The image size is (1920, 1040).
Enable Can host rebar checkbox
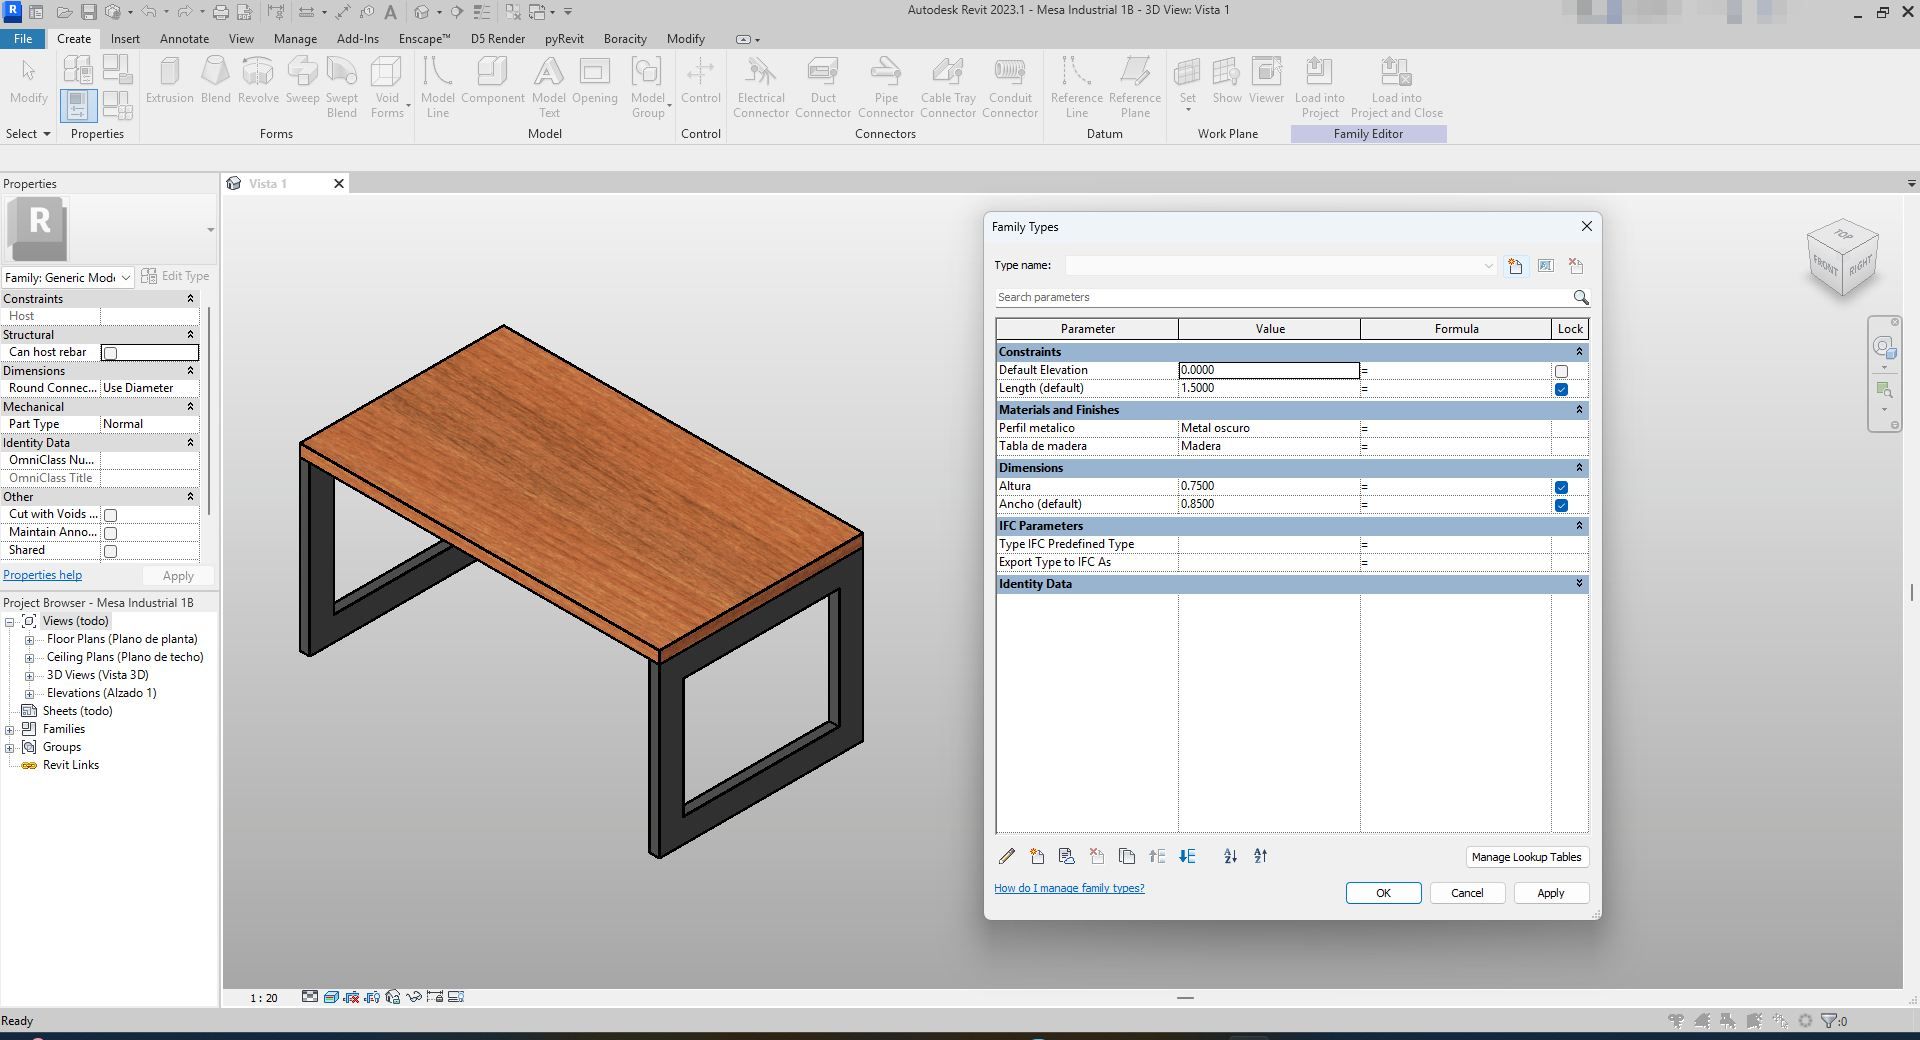111,353
